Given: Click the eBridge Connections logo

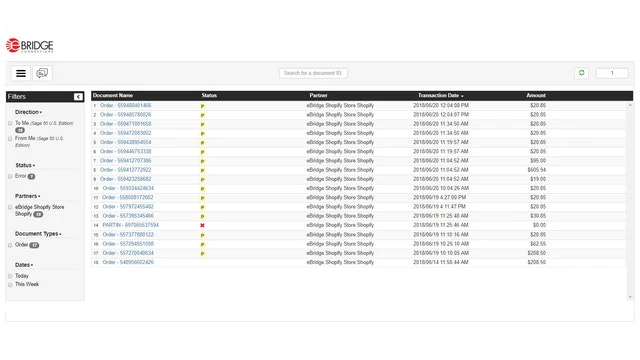Looking at the screenshot, I should pos(29,45).
